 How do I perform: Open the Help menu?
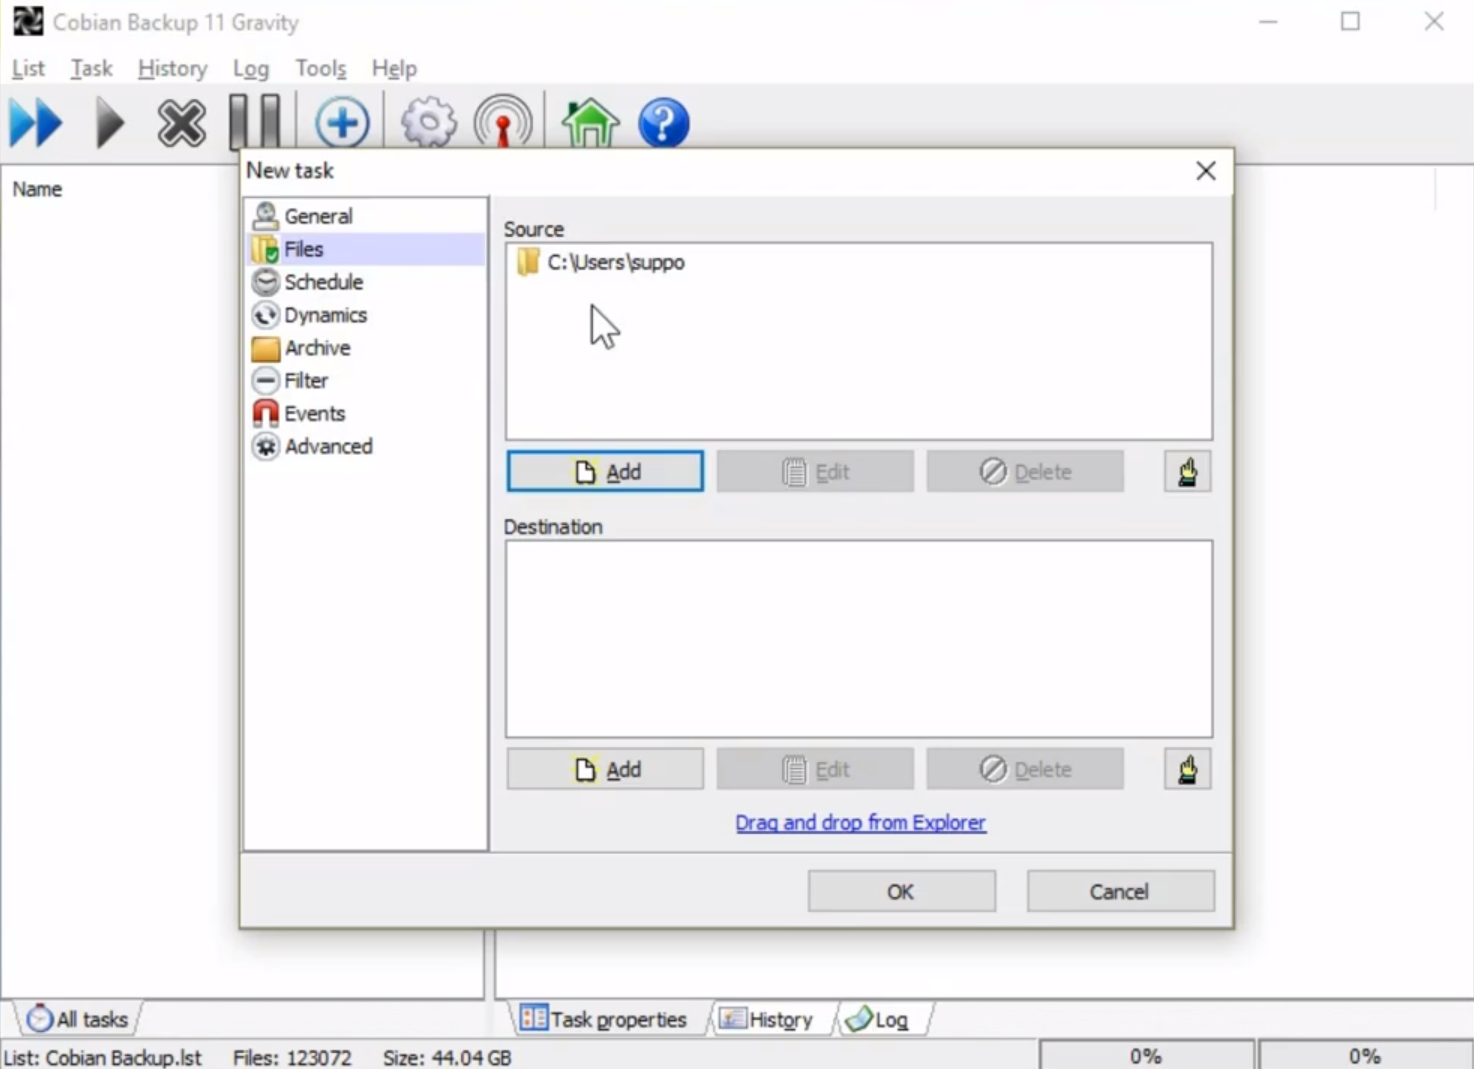[394, 68]
